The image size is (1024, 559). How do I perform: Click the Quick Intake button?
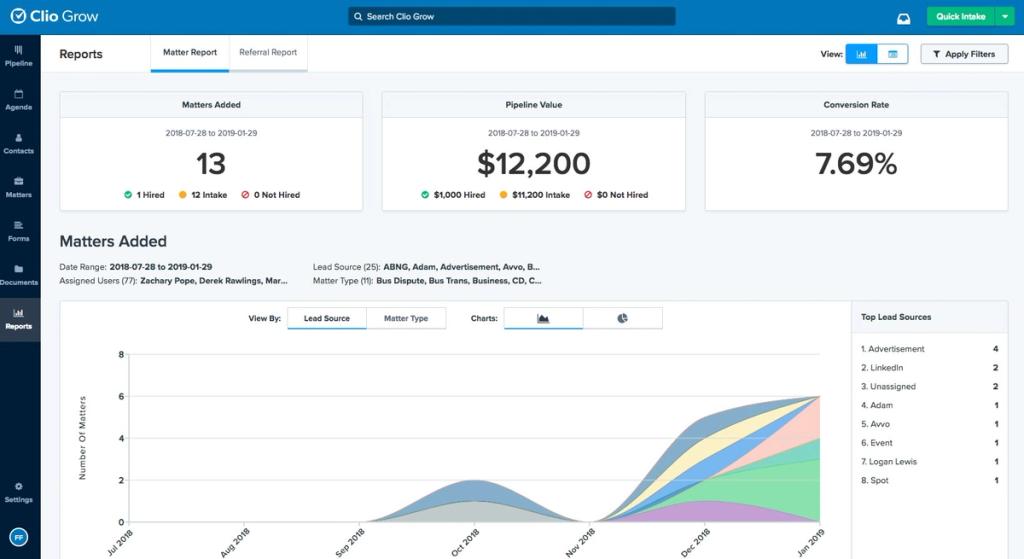(961, 16)
